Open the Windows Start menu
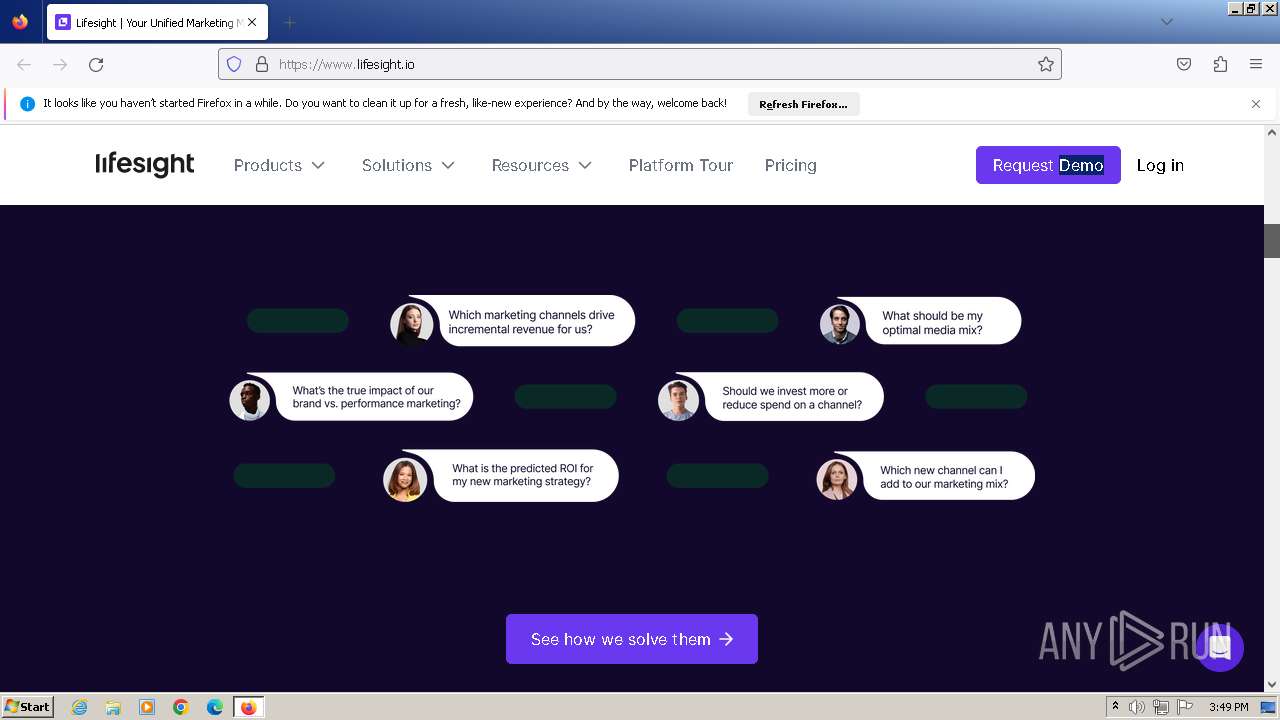This screenshot has height=720, width=1280. pos(27,706)
